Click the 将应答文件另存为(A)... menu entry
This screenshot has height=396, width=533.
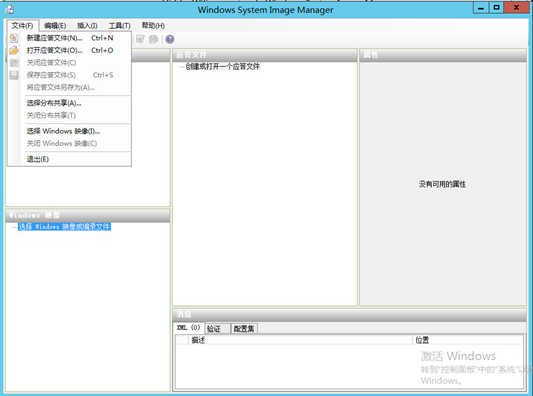tap(69, 87)
